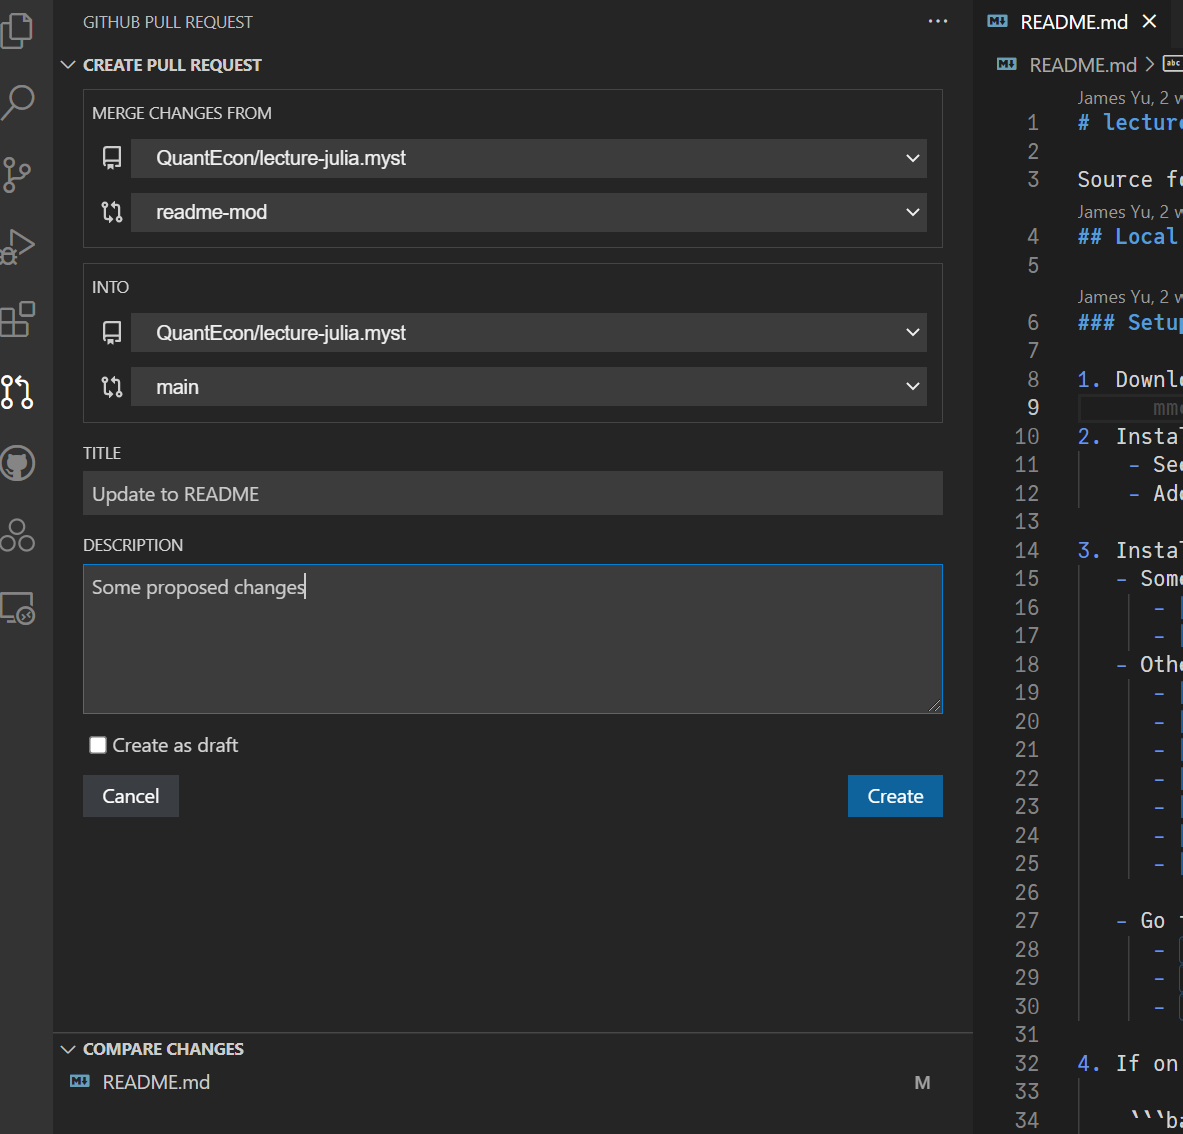
Task: Open the Remote Explorer icon
Action: 18,608
